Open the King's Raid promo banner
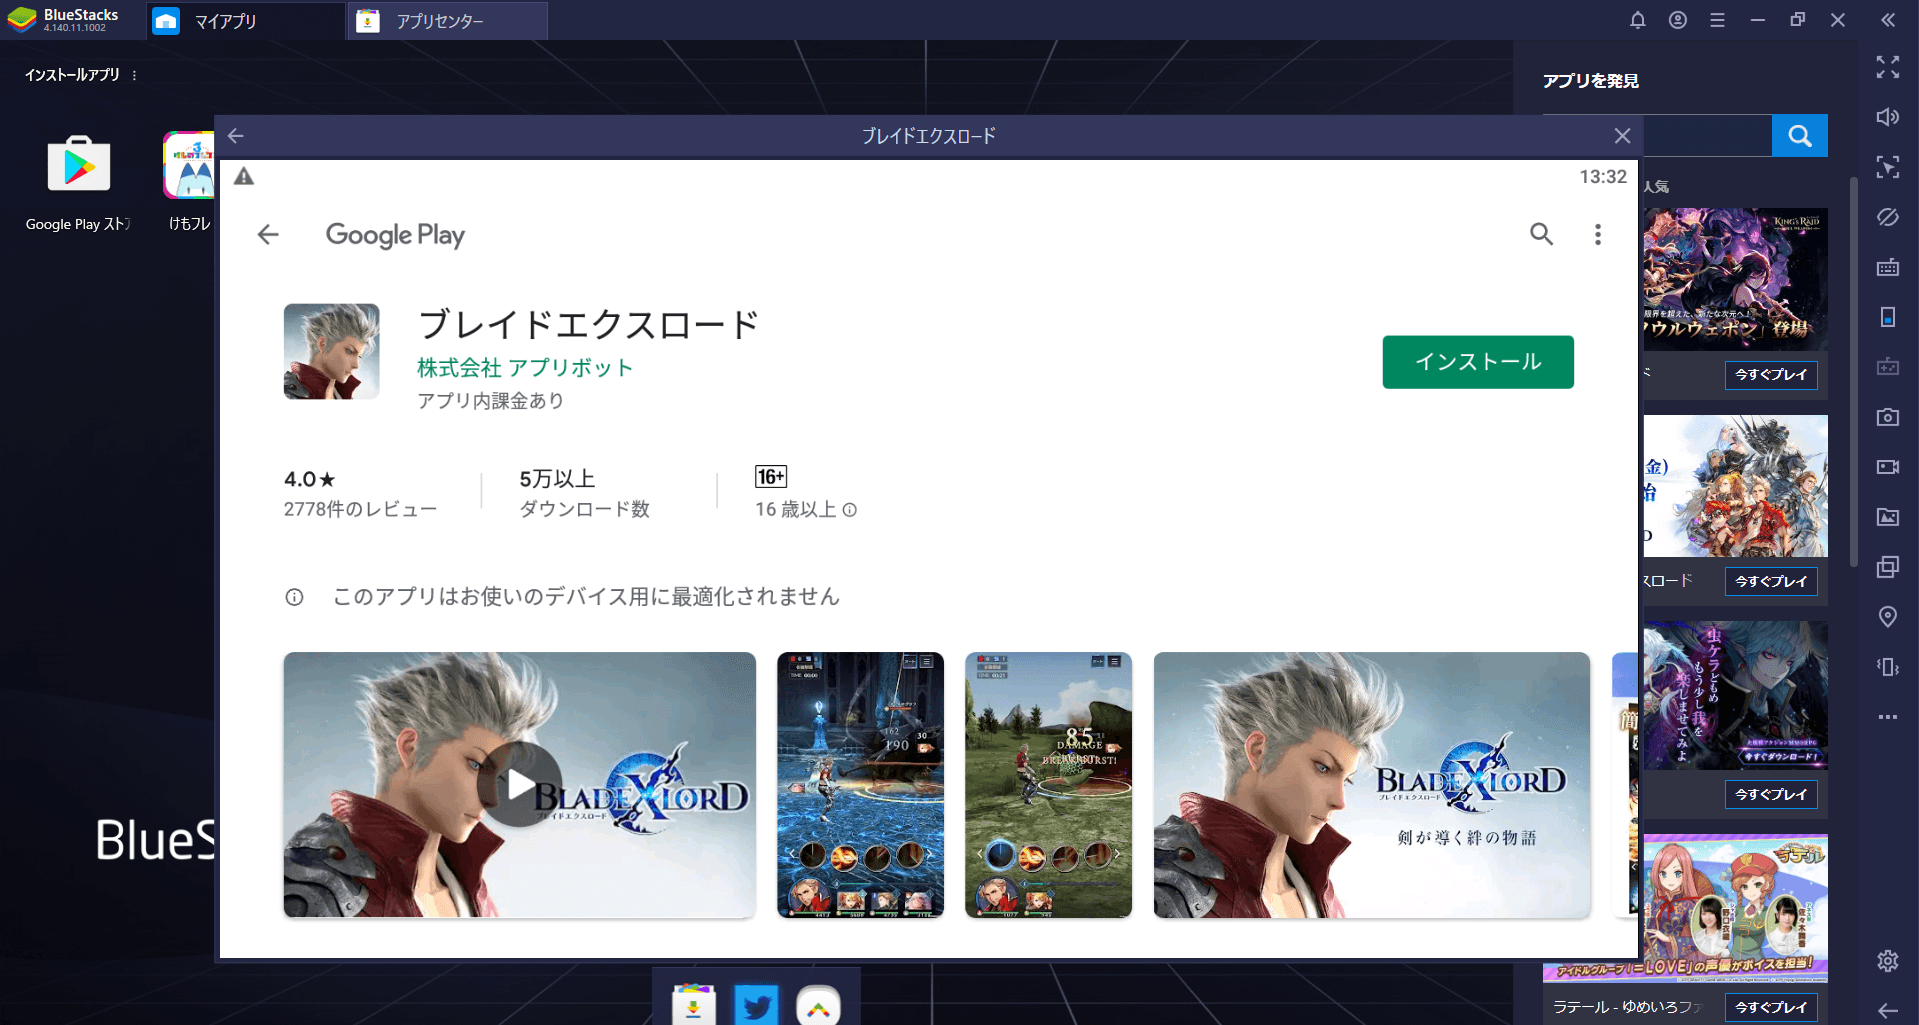The height and width of the screenshot is (1025, 1919). [1735, 279]
